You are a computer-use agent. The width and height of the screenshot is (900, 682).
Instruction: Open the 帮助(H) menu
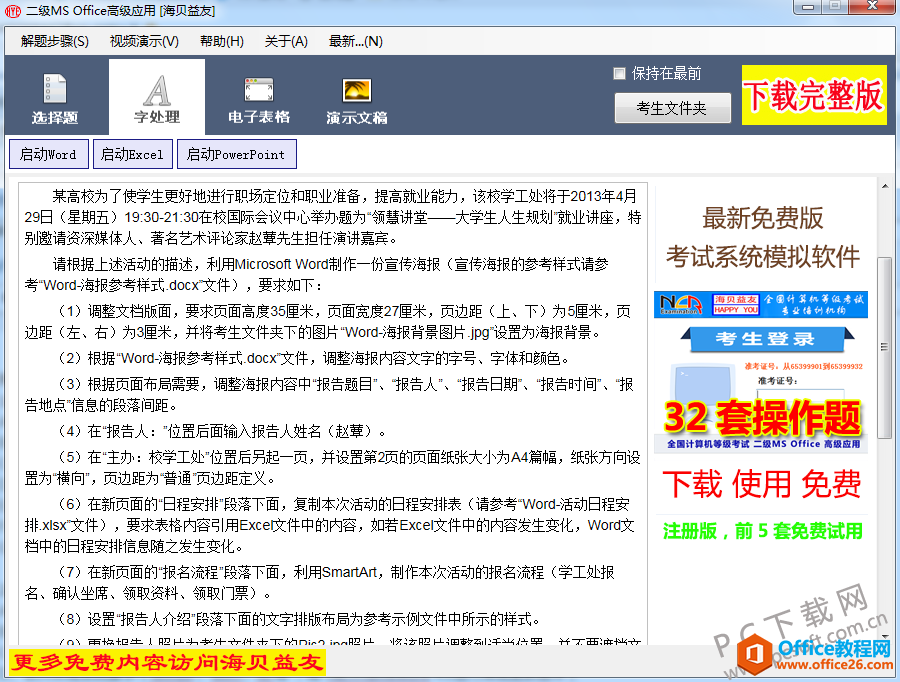pos(222,41)
